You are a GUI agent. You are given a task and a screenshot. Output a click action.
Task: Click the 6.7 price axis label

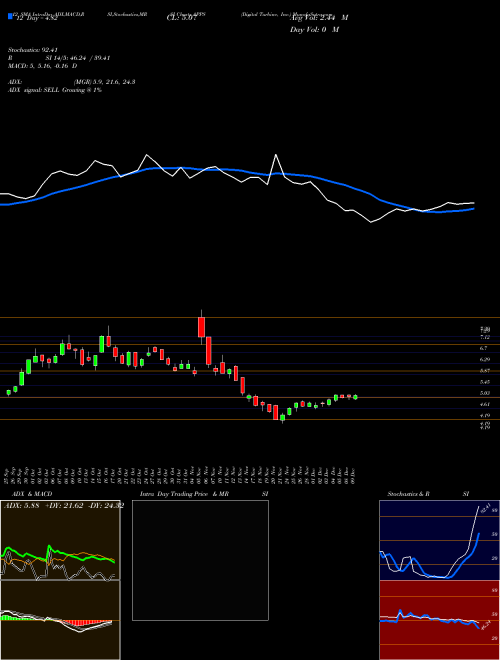483,348
